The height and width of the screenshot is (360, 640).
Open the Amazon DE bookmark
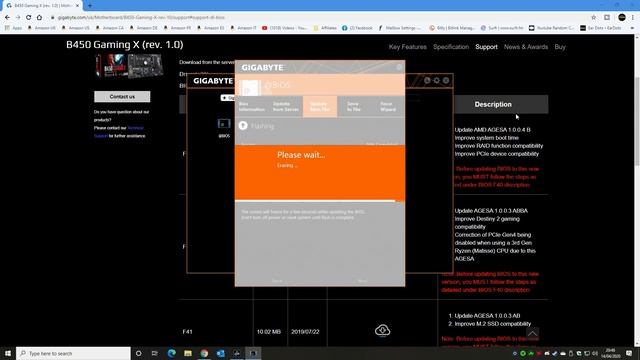pos(144,28)
